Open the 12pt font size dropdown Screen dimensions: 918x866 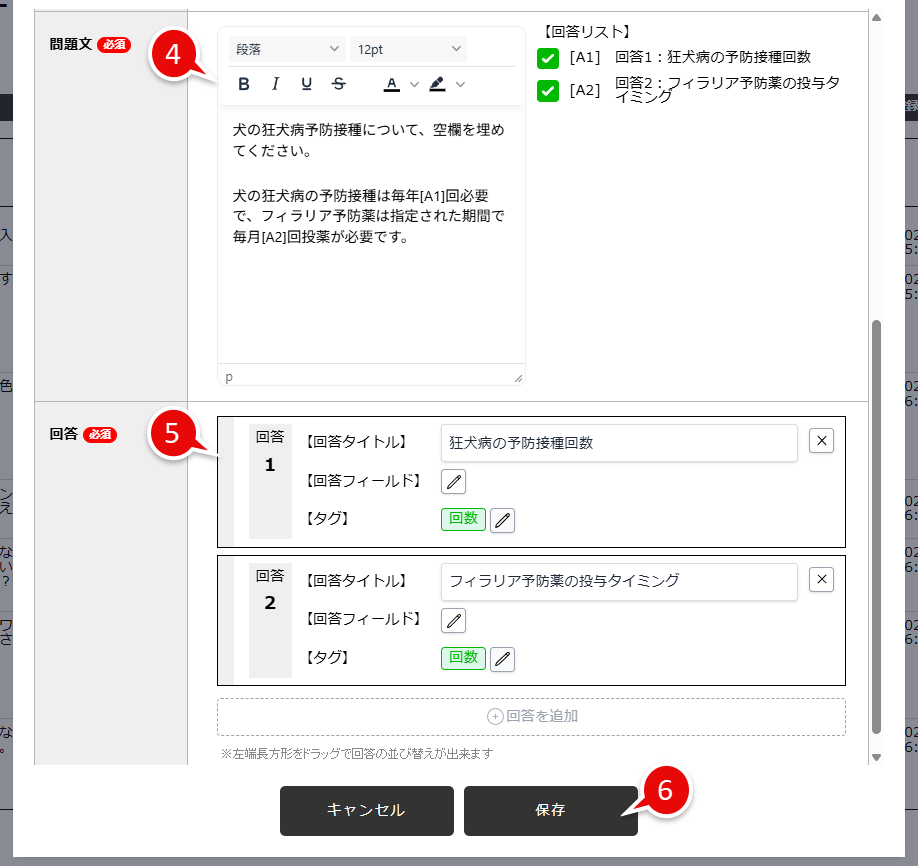point(408,48)
